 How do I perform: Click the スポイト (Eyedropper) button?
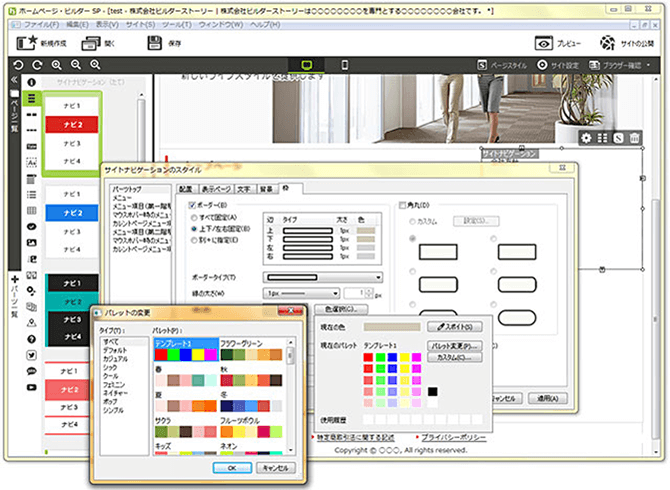pyautogui.click(x=454, y=326)
